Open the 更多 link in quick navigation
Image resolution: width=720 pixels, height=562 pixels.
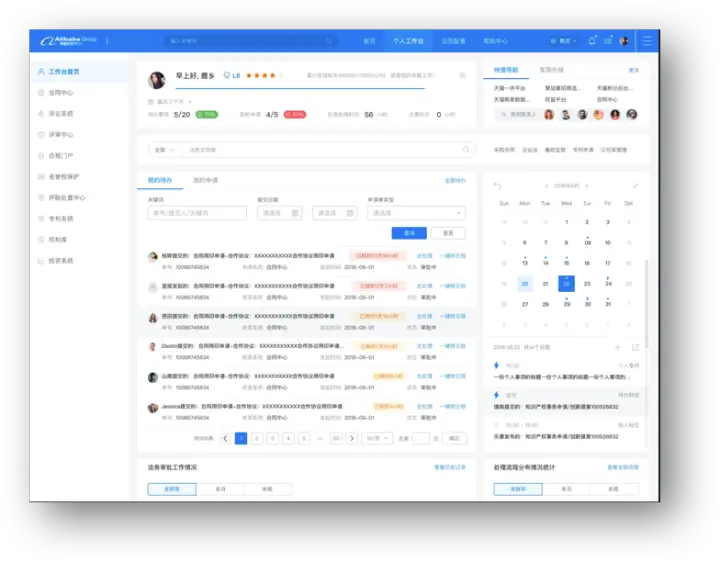(x=634, y=70)
